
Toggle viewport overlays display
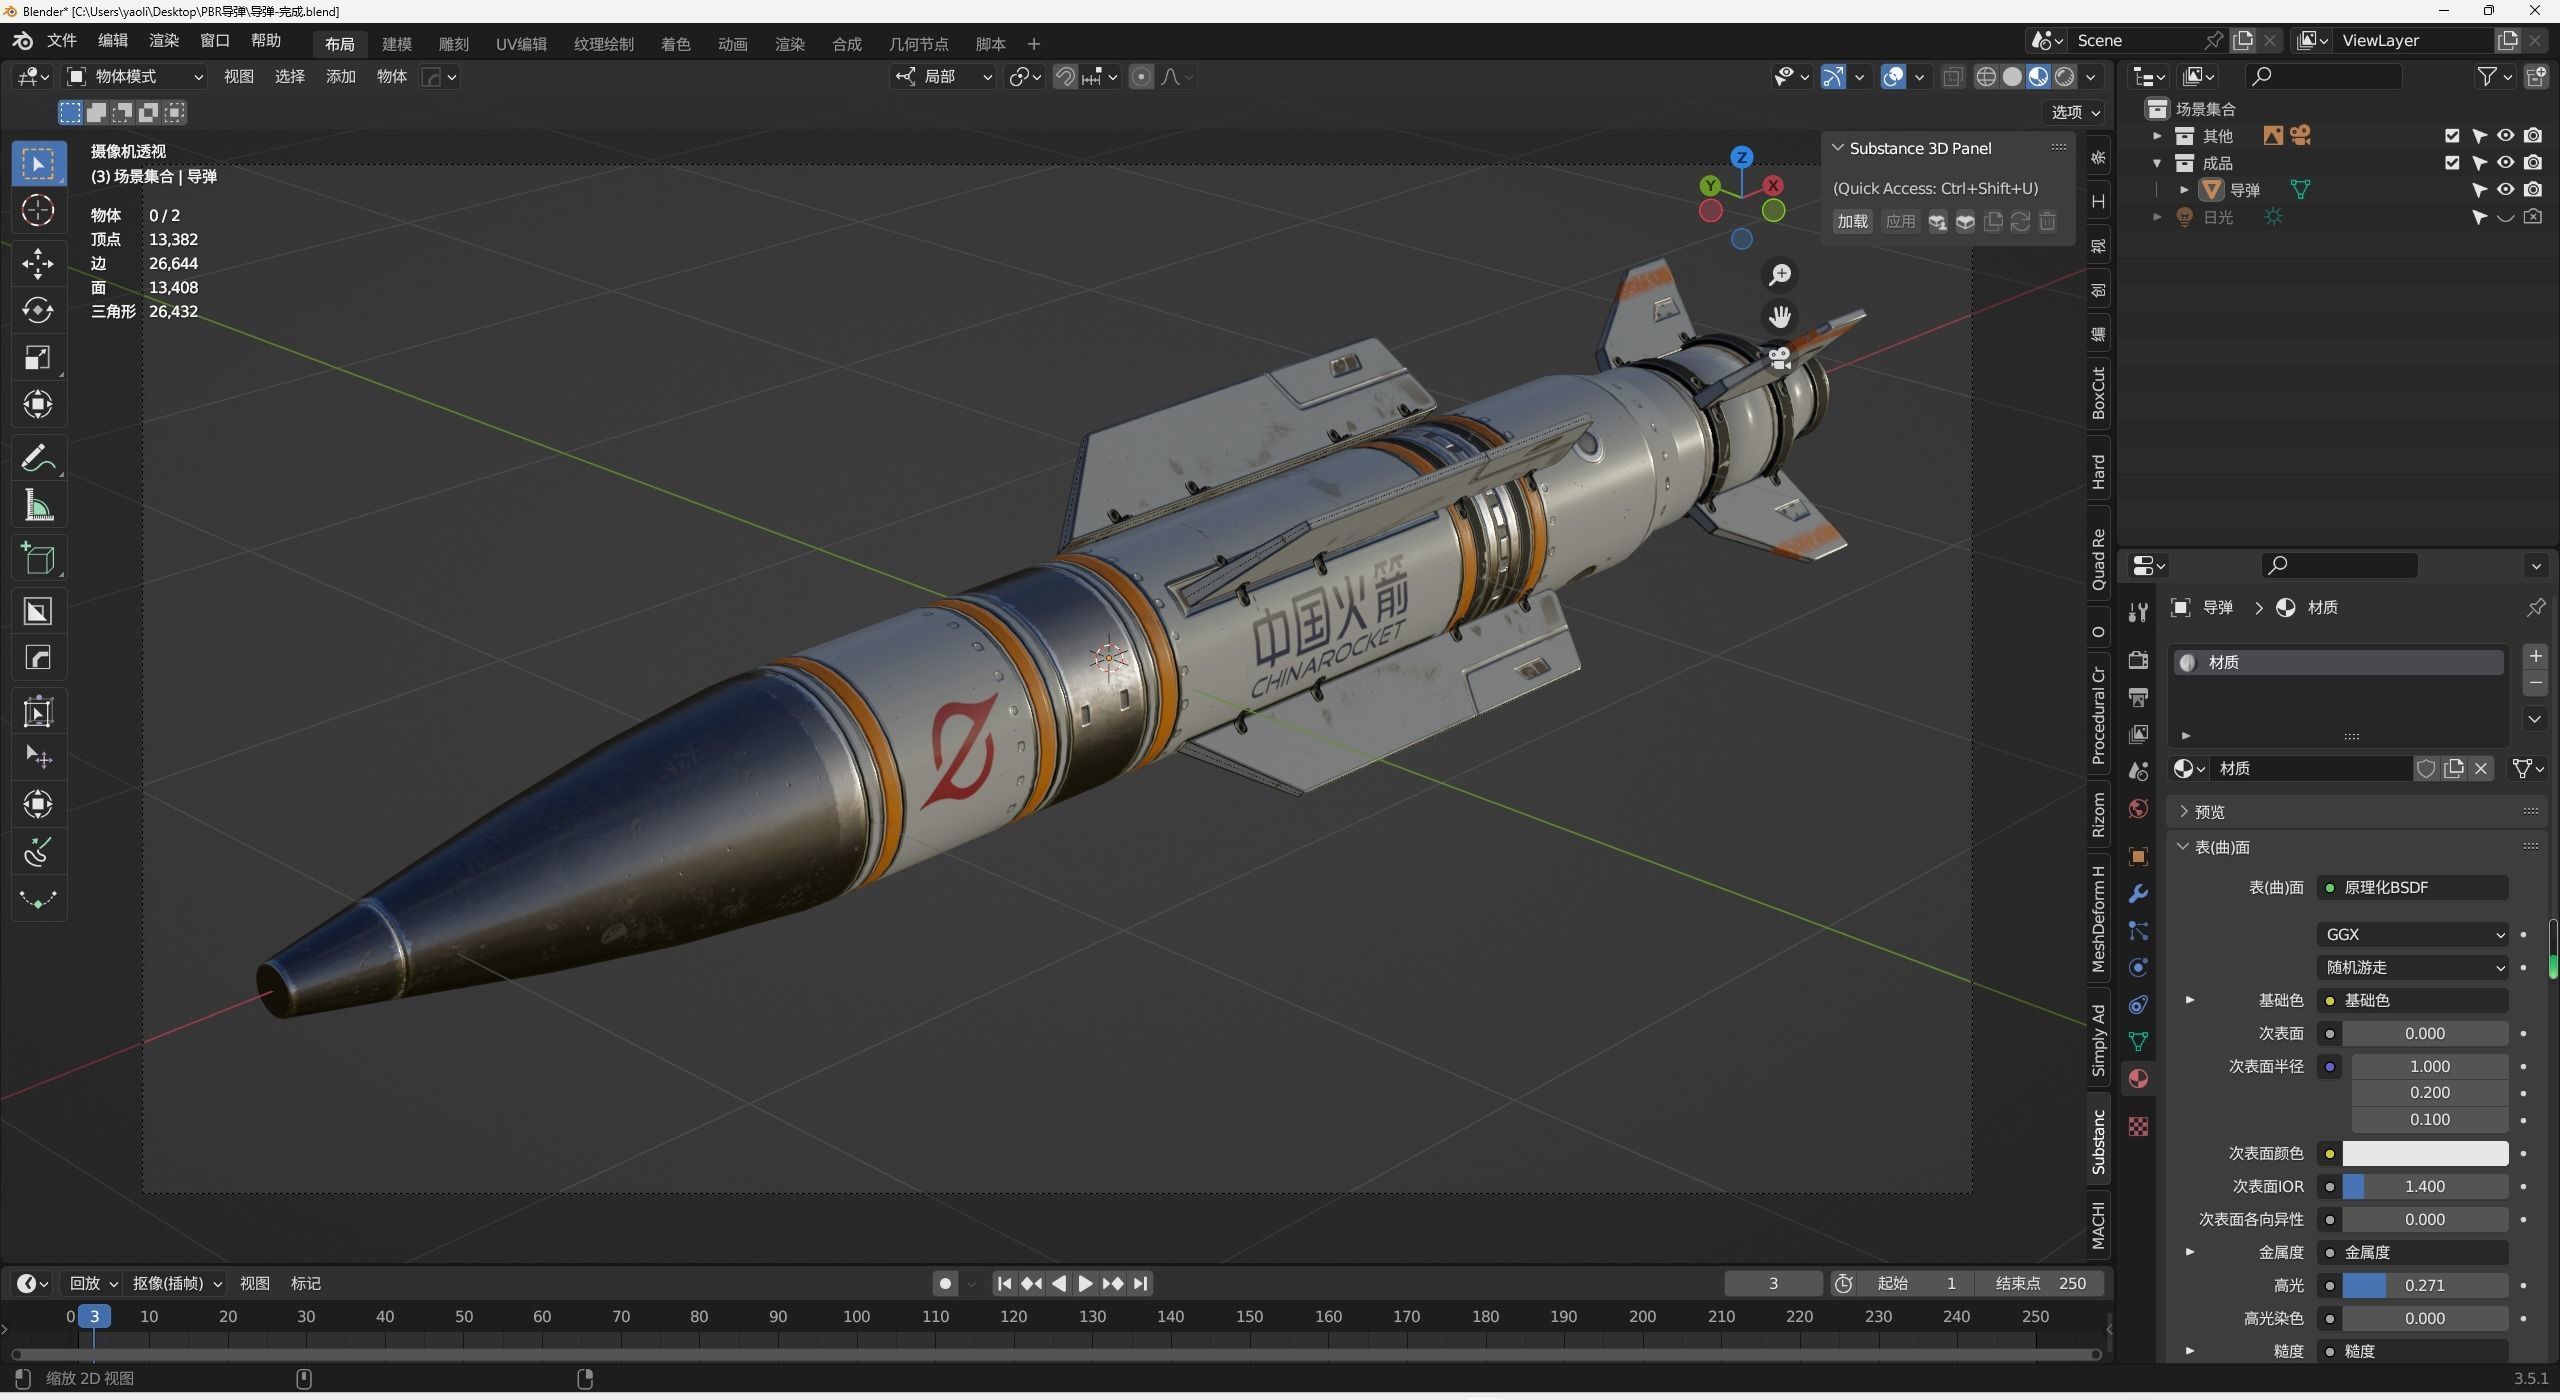click(x=1893, y=77)
